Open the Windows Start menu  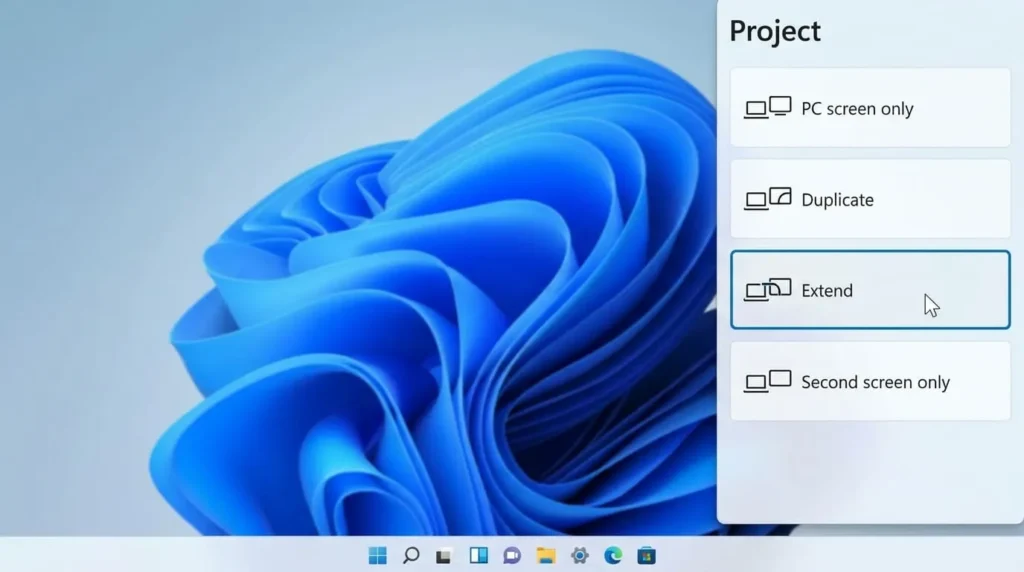point(377,556)
